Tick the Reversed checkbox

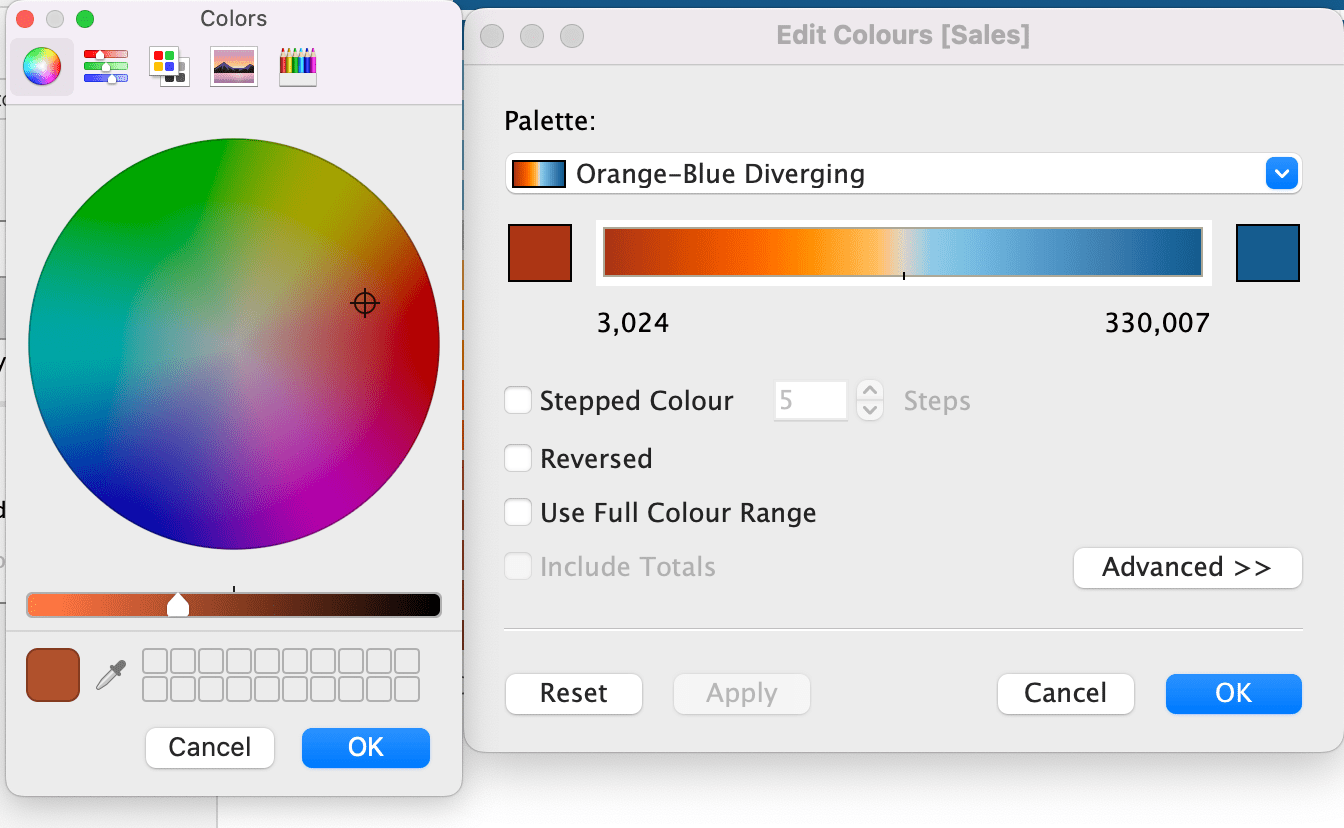[x=518, y=459]
